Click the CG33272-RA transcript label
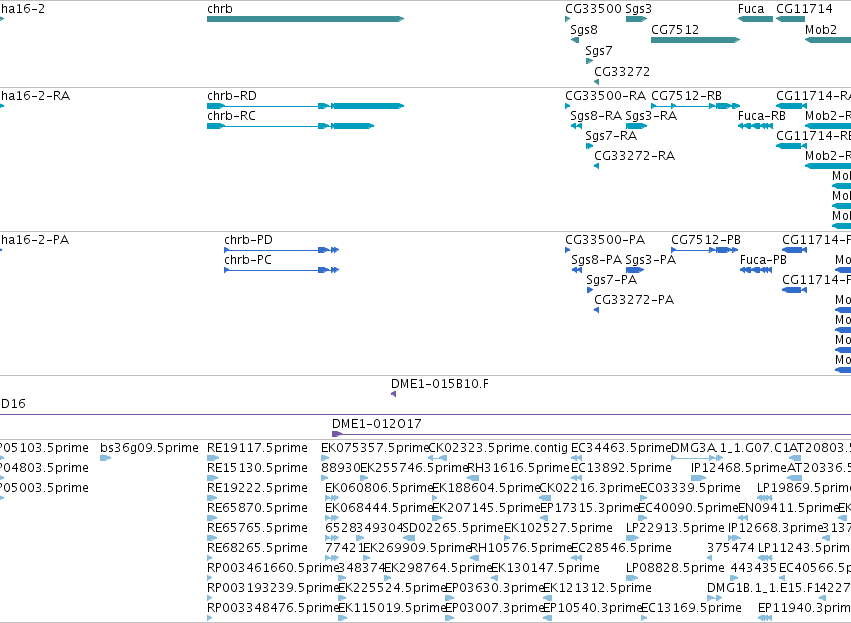Image resolution: width=851 pixels, height=623 pixels. pos(634,156)
